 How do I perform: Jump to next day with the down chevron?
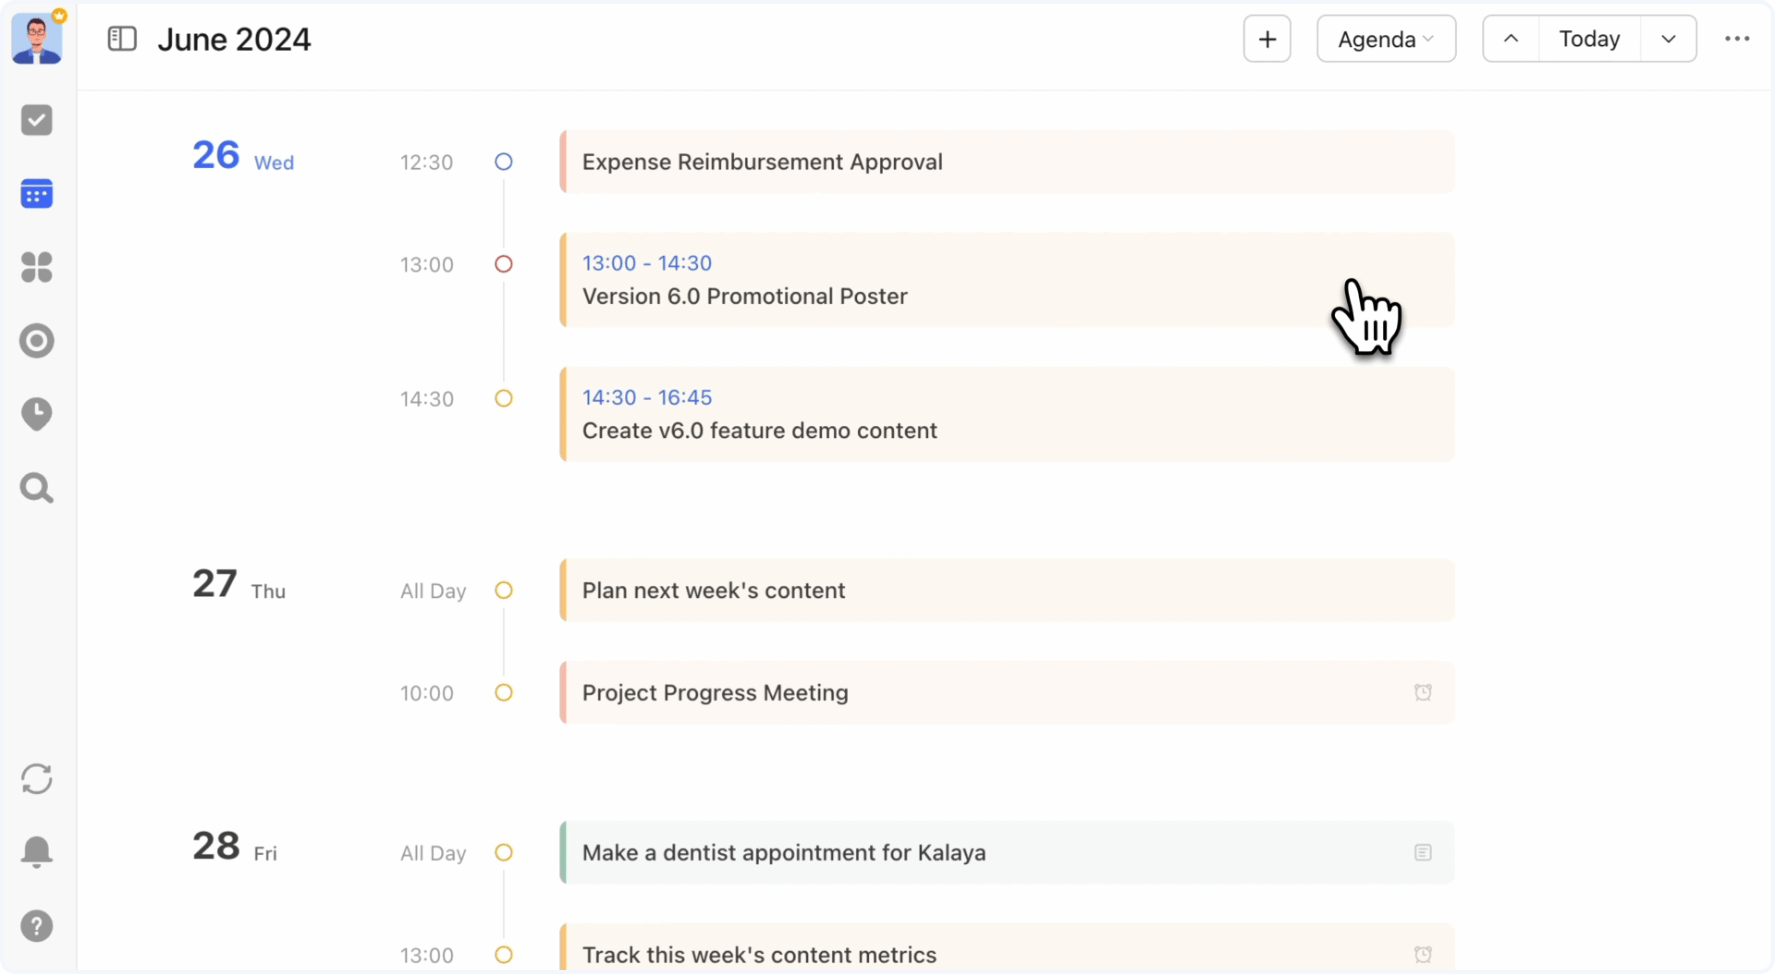tap(1667, 38)
